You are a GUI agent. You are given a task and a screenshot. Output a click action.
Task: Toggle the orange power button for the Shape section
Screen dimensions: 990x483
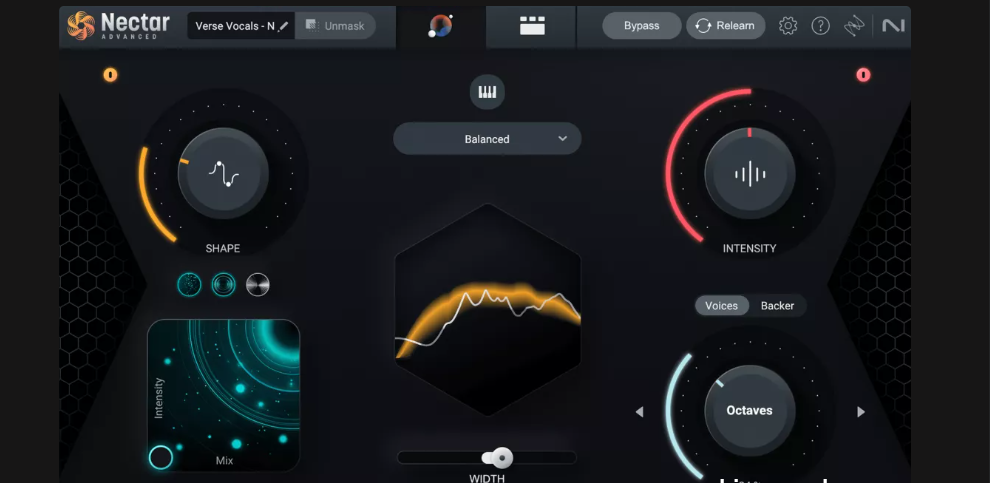(110, 75)
